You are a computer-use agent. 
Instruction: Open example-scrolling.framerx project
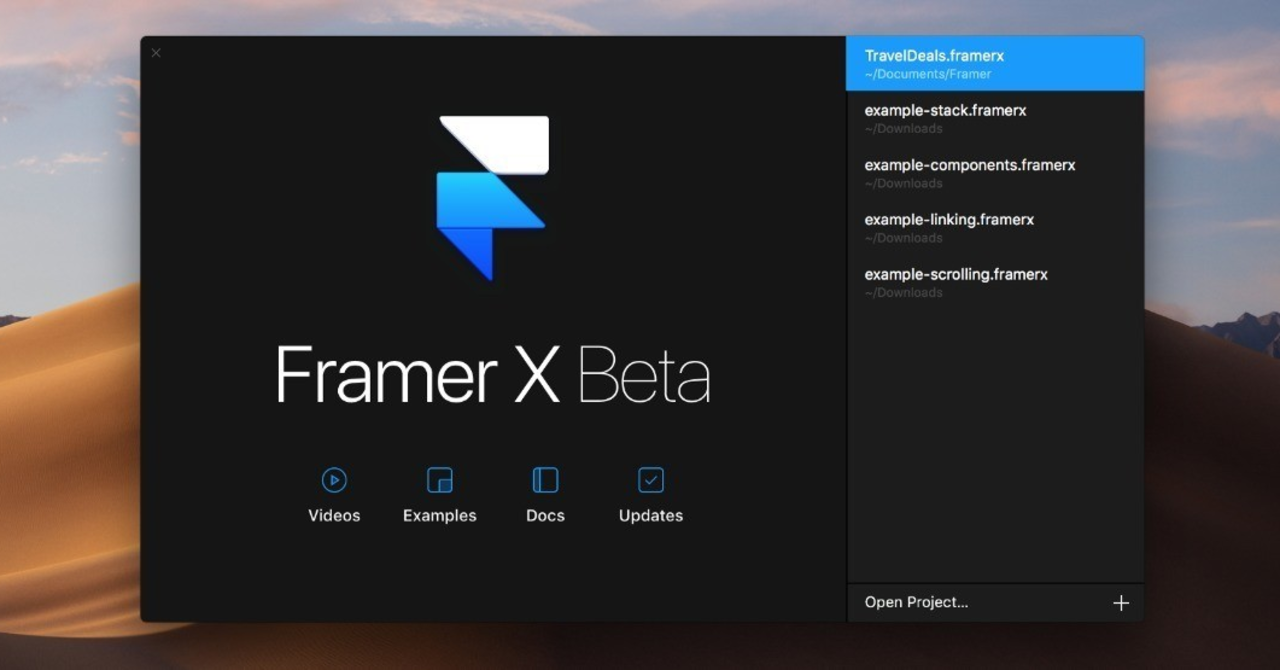coord(995,282)
